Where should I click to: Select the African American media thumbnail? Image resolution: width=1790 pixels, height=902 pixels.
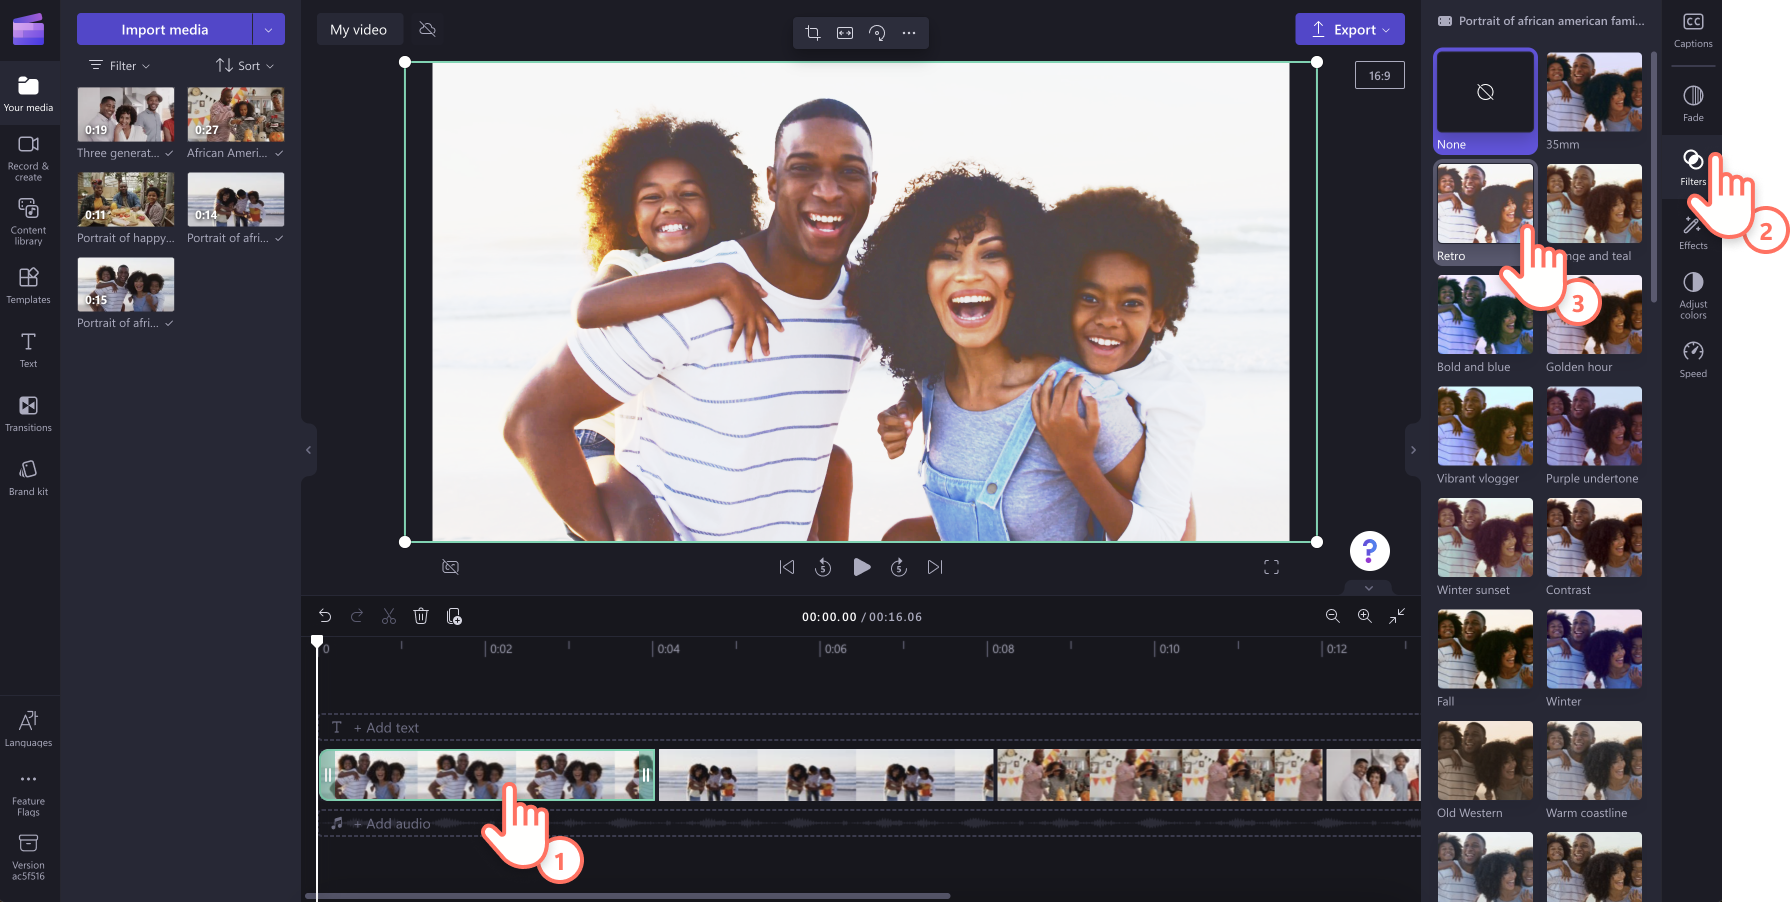(236, 114)
